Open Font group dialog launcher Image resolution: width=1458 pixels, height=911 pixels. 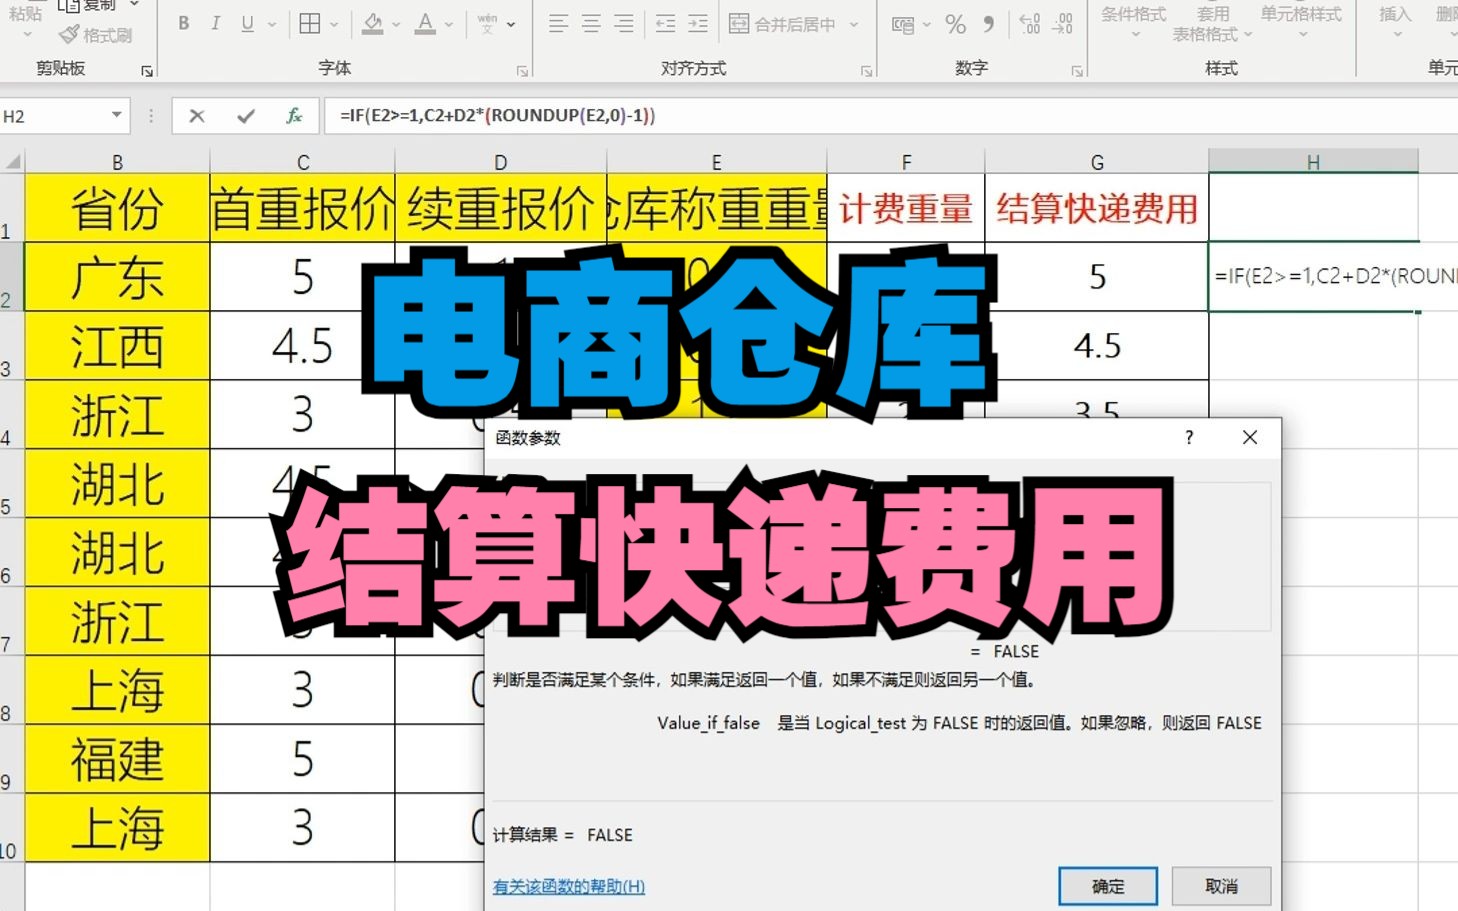coord(522,71)
